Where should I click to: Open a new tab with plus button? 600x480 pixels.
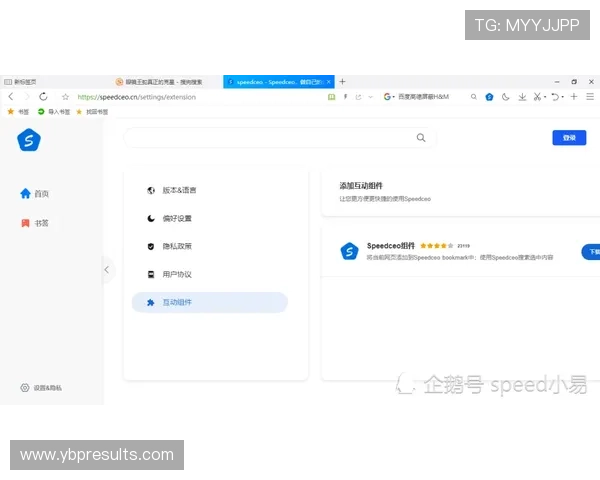pyautogui.click(x=342, y=82)
